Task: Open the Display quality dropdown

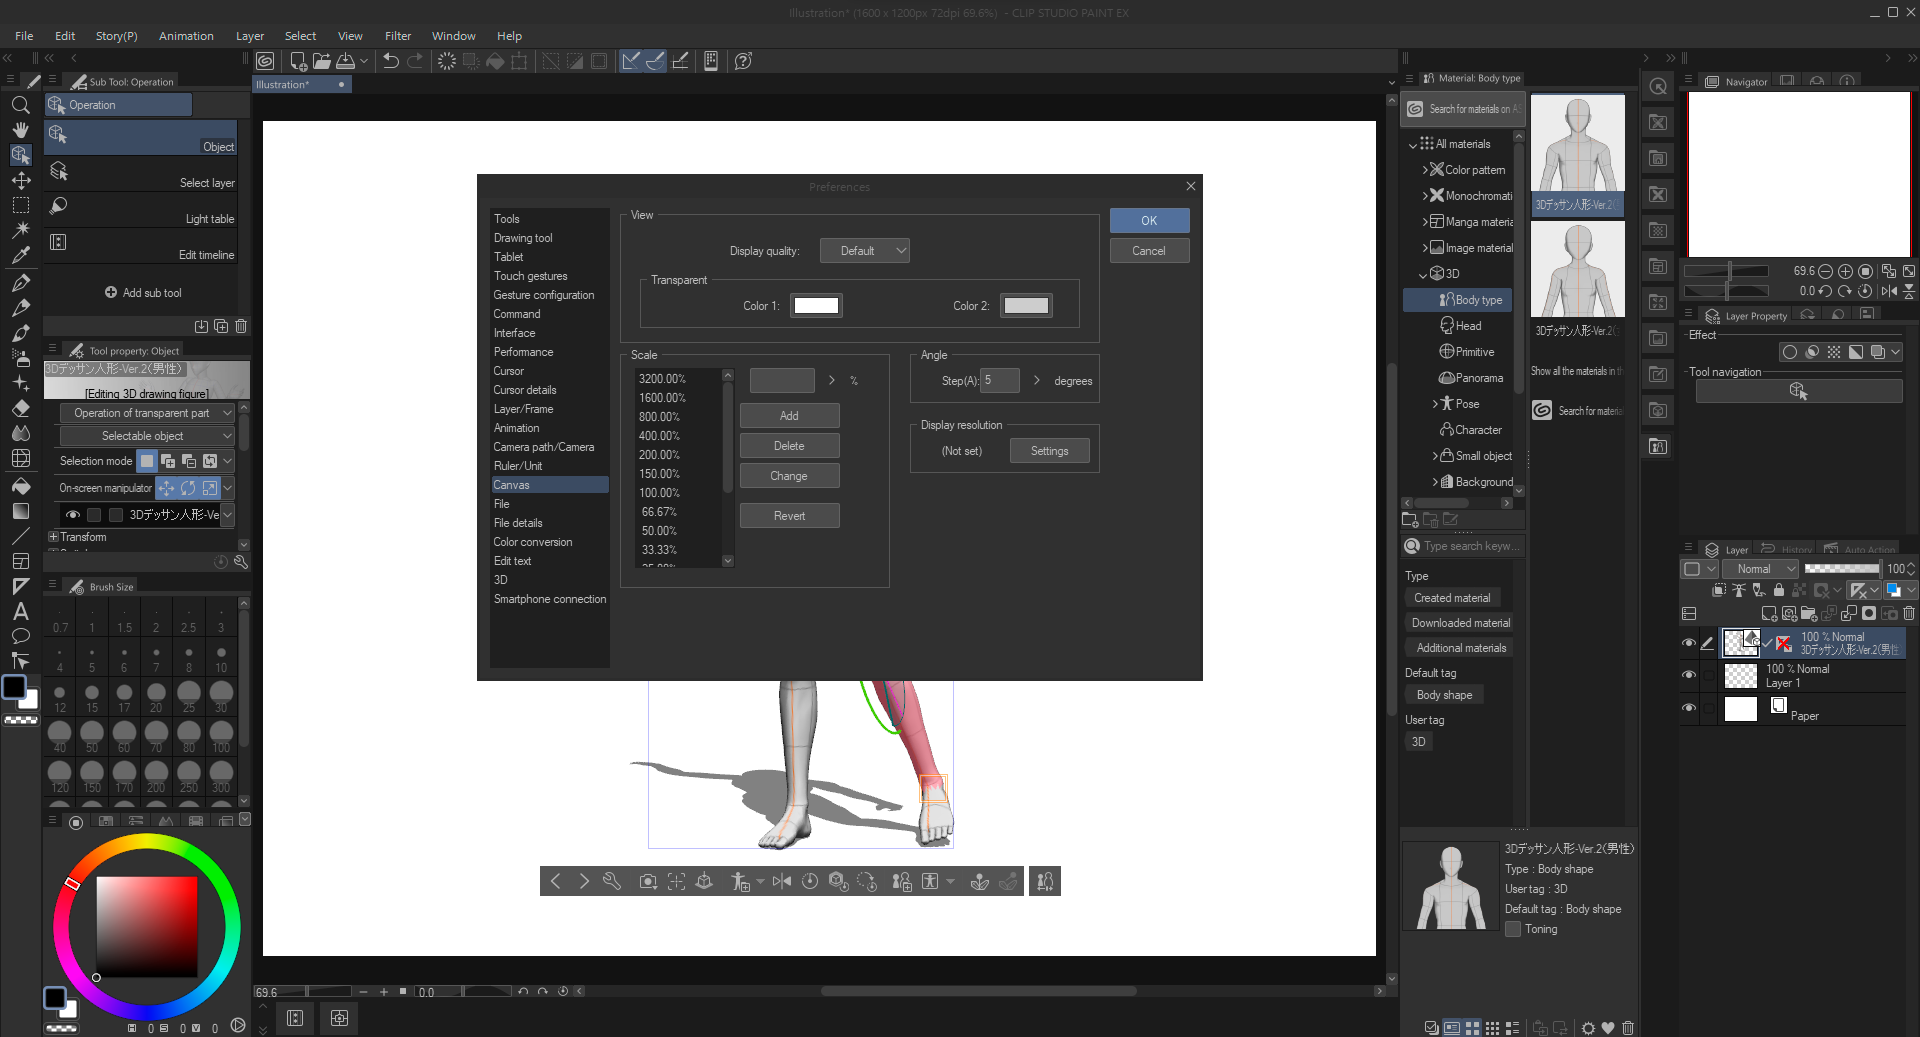Action: coord(865,251)
